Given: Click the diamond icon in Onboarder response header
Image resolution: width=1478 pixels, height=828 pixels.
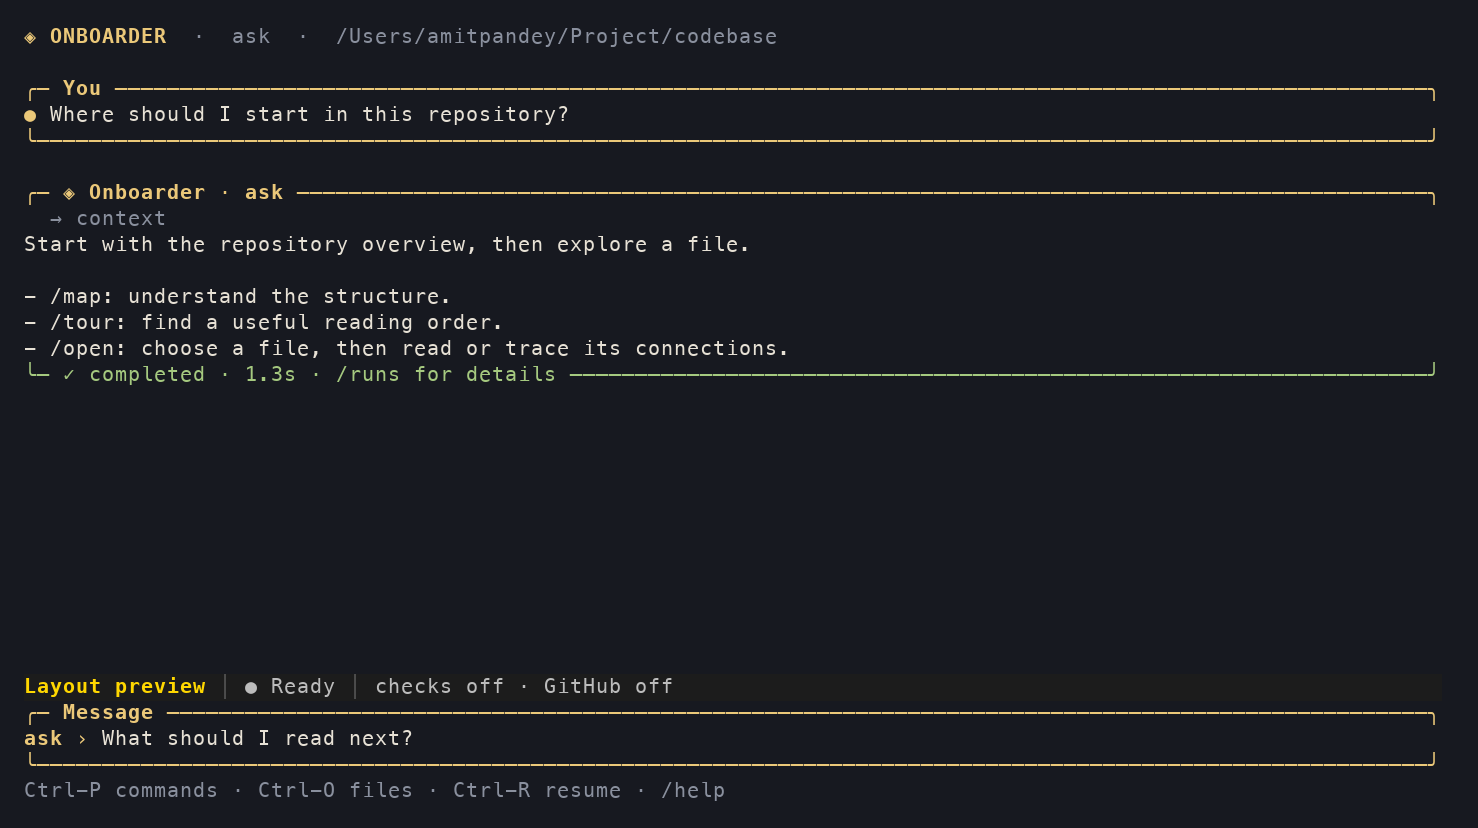Looking at the screenshot, I should pos(69,193).
